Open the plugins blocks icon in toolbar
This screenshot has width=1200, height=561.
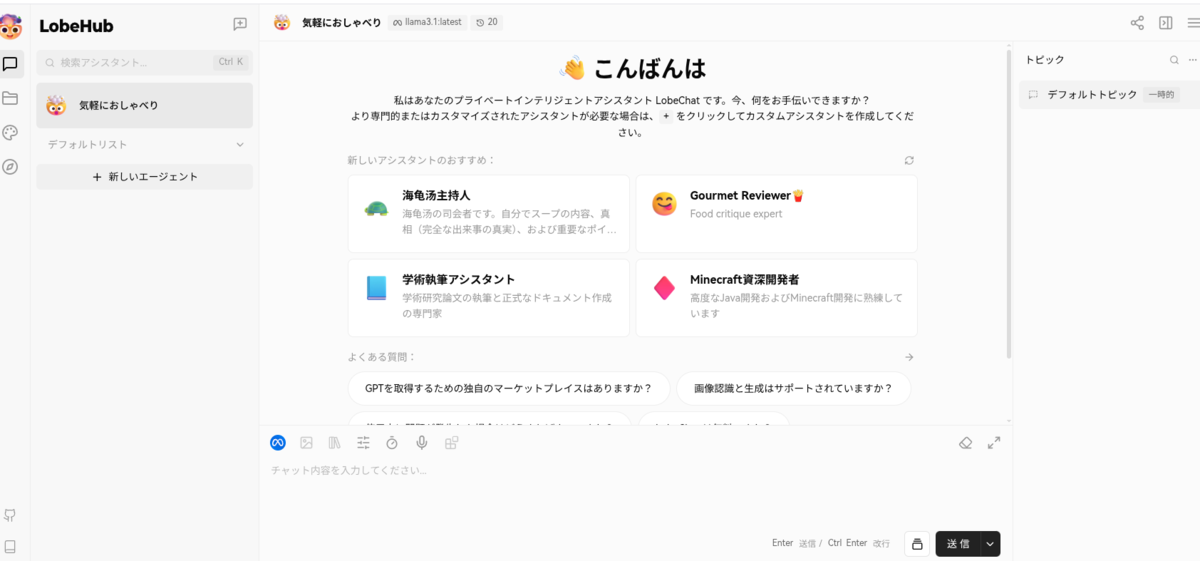[451, 442]
